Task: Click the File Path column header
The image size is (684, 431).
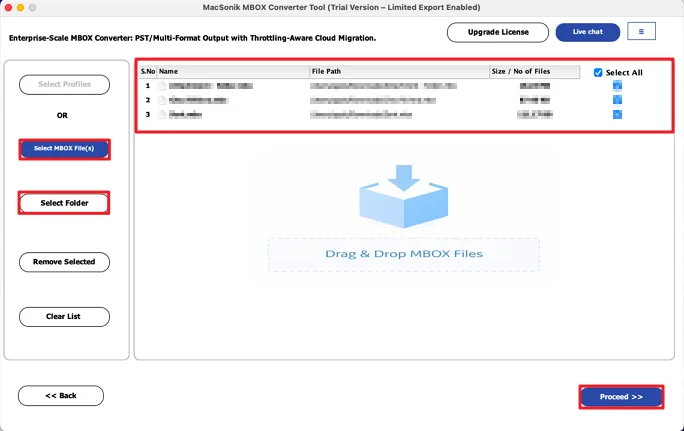Action: 400,72
